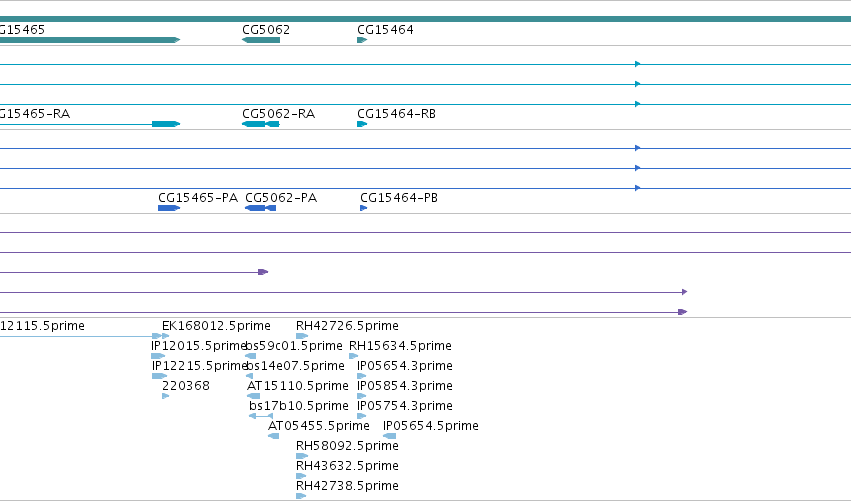
Task: Select the CG5062-RA transcript label
Action: coord(278,114)
